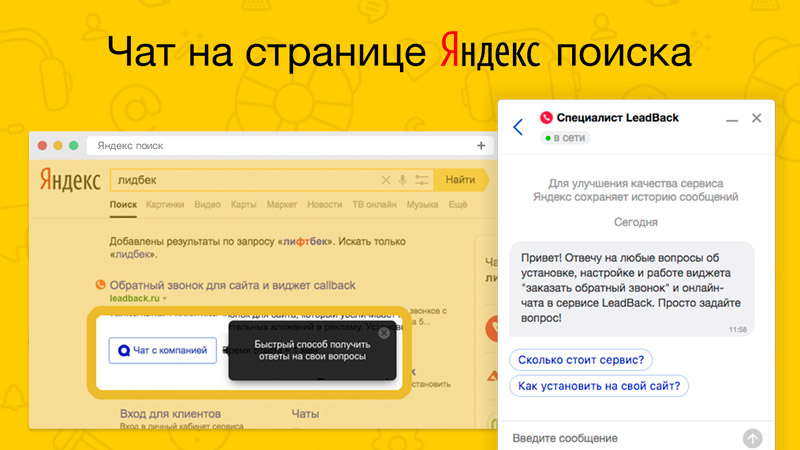Click the 'Найти' search button

(x=460, y=180)
